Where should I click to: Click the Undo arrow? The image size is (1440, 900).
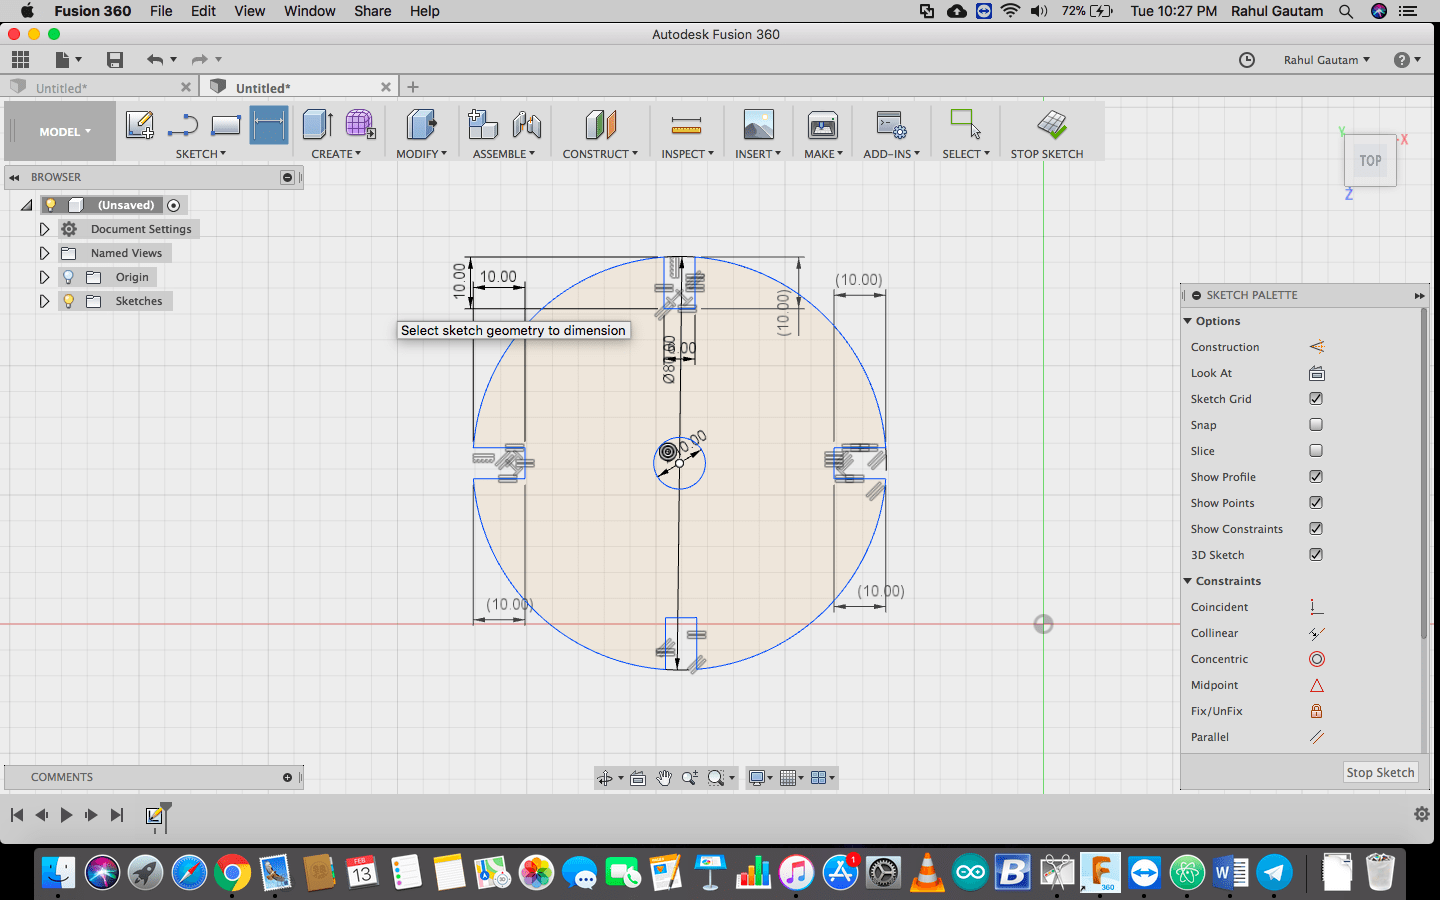[x=155, y=60]
